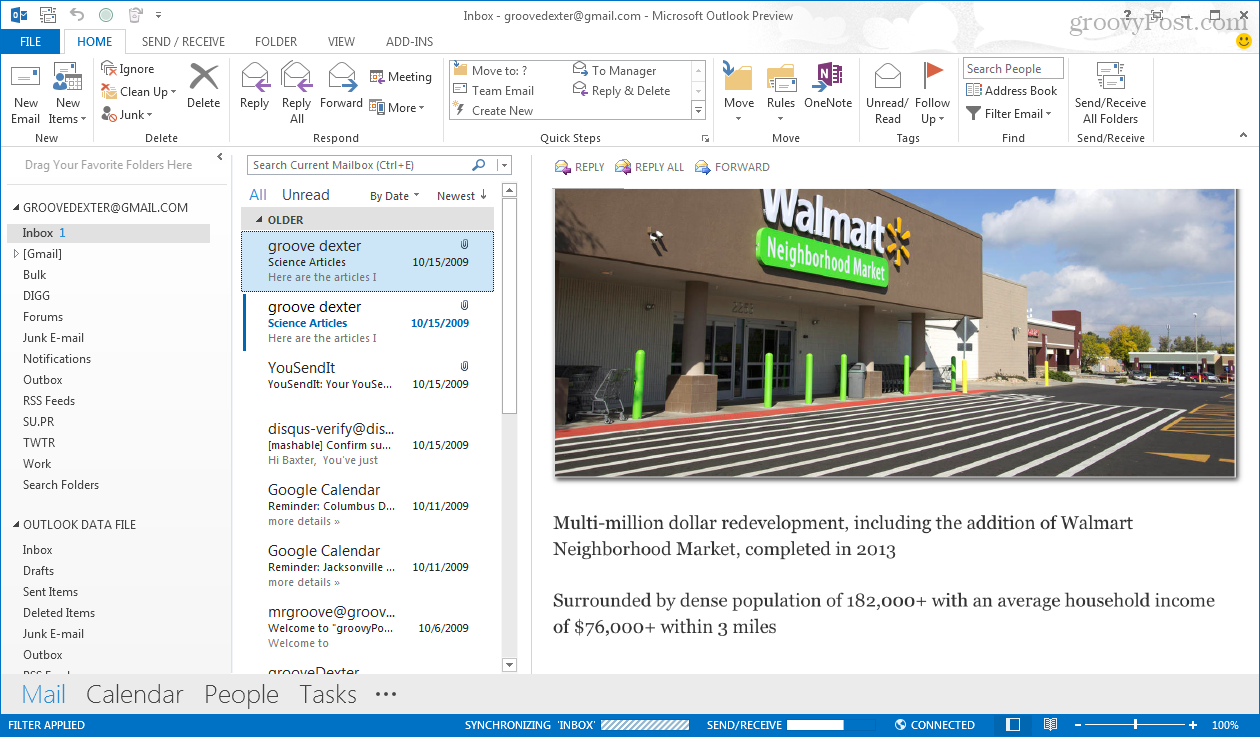Open the Filter Email dropdown

coord(1010,114)
